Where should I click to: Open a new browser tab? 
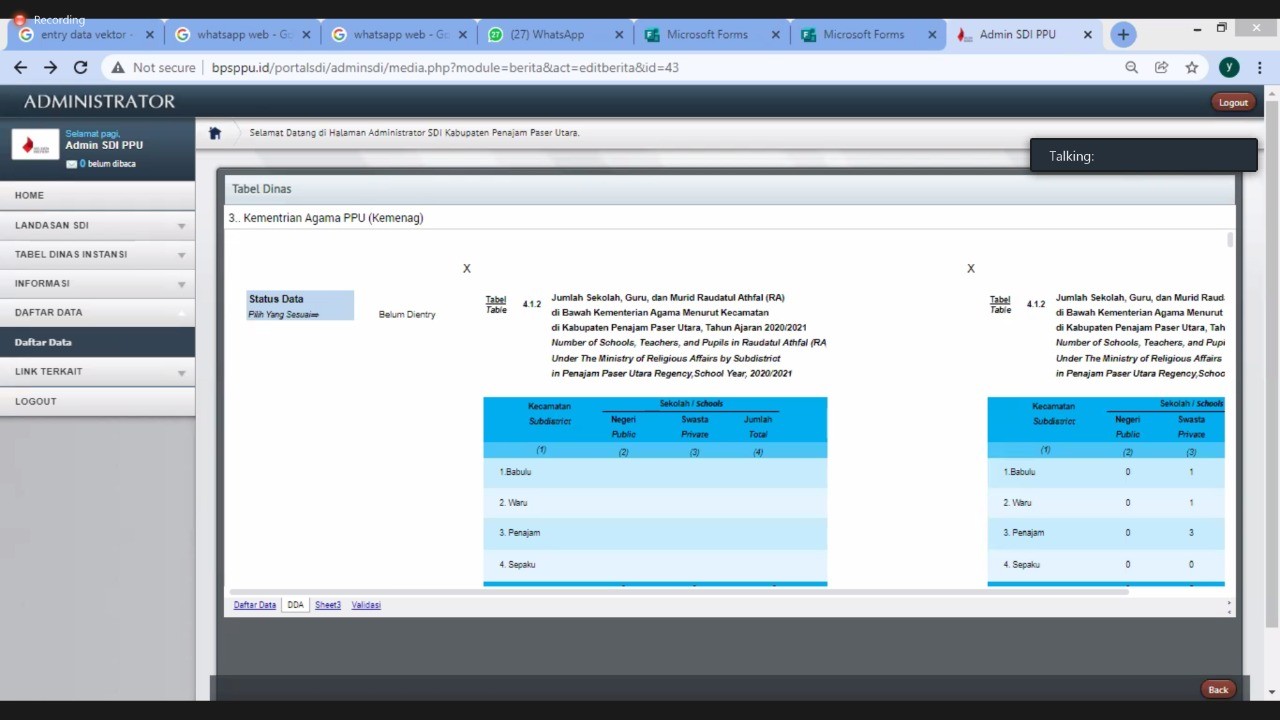click(x=1123, y=34)
